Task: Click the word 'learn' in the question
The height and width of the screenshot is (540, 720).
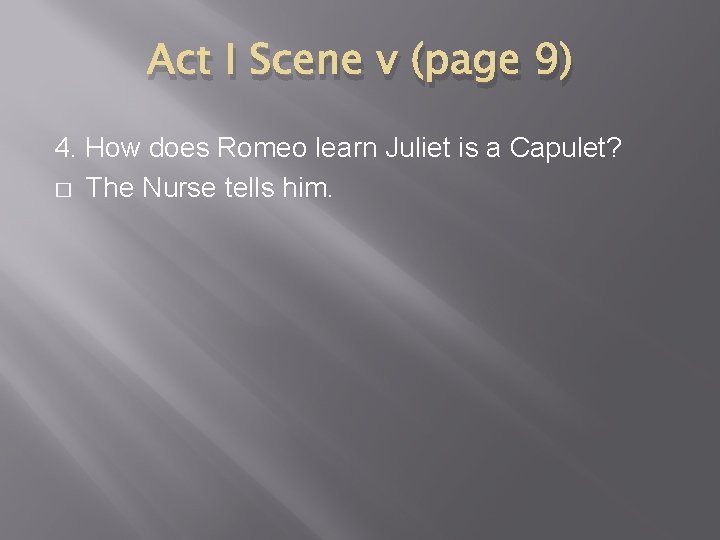Action: coord(343,150)
